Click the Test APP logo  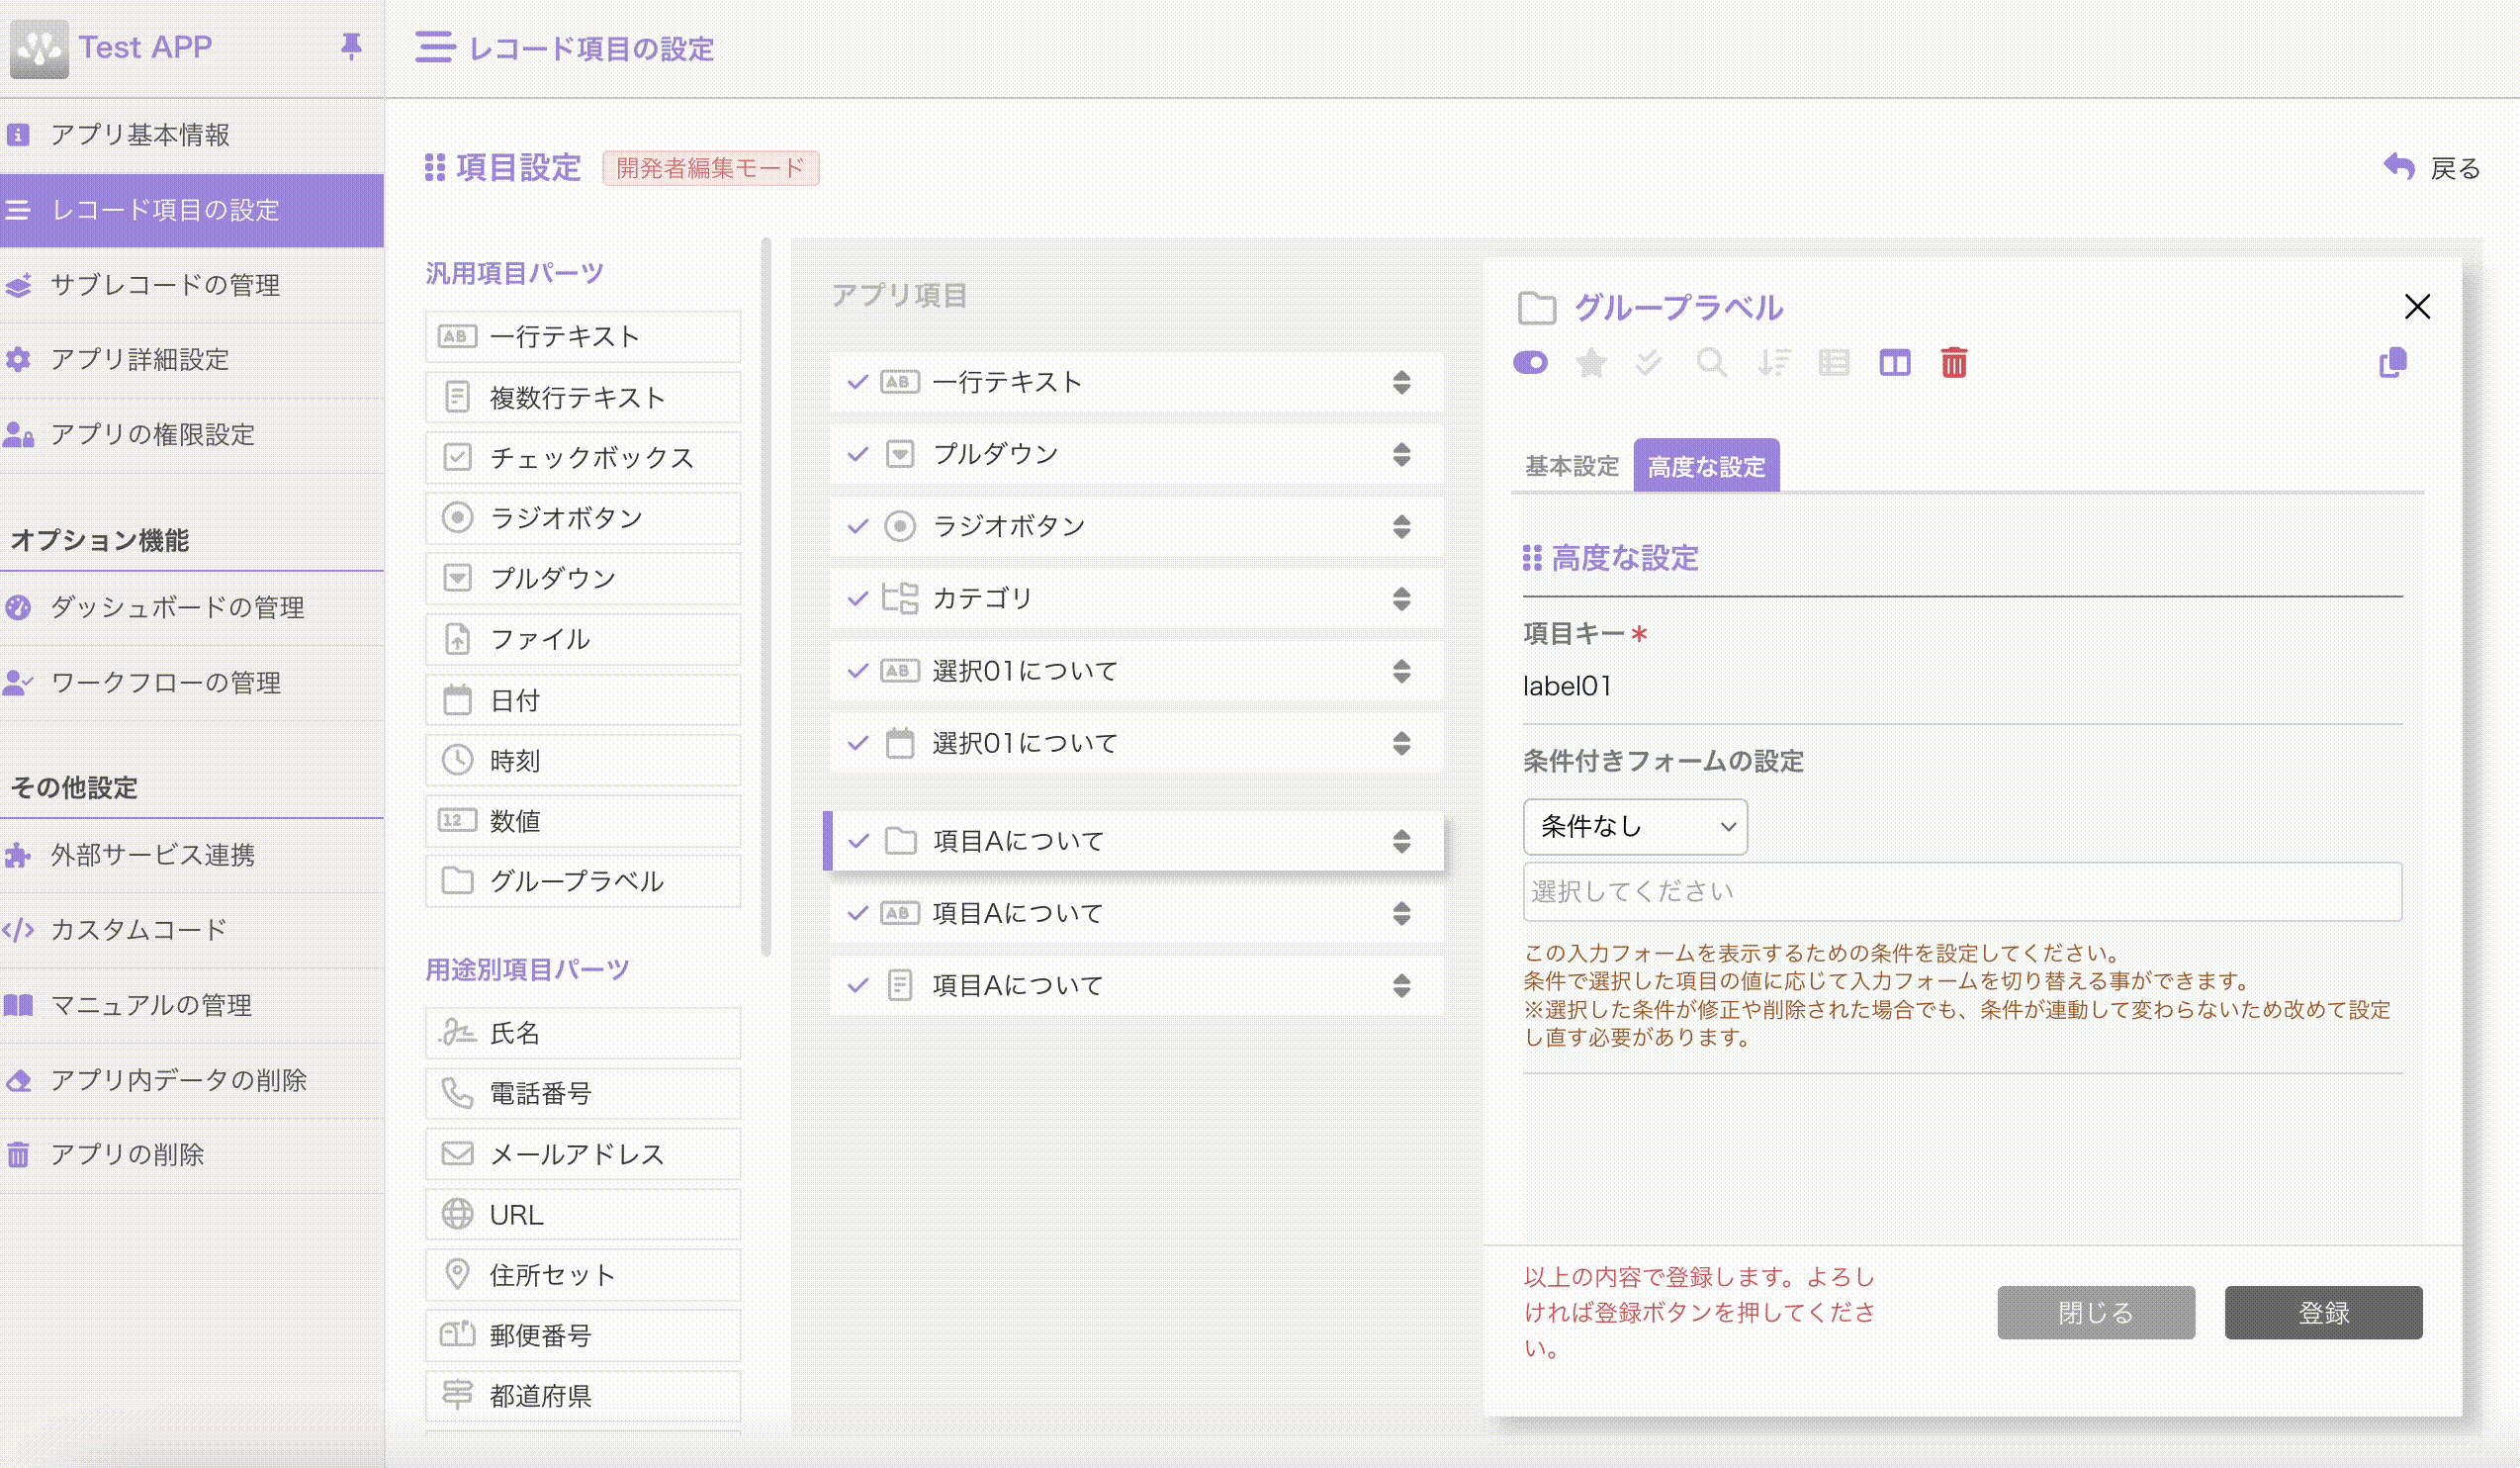coord(39,47)
